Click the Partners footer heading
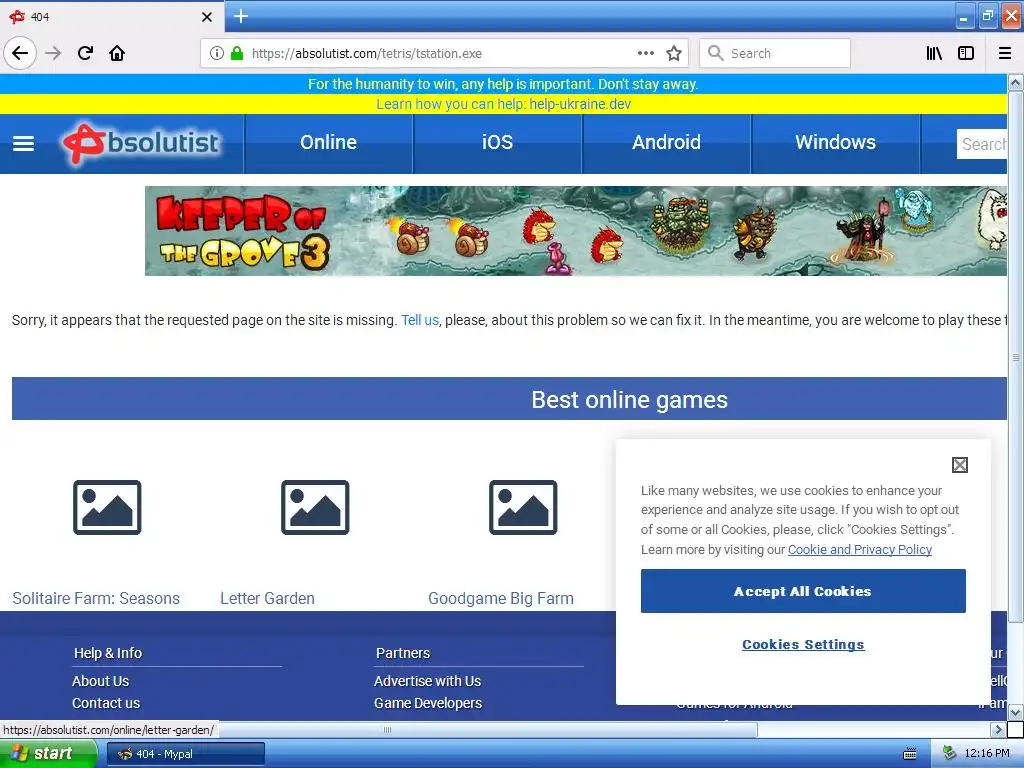The image size is (1024, 768). 403,653
